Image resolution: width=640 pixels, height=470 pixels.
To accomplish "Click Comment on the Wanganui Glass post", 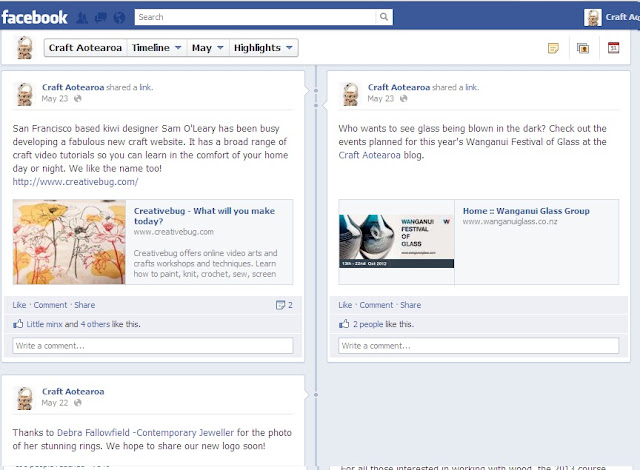I will pyautogui.click(x=376, y=305).
